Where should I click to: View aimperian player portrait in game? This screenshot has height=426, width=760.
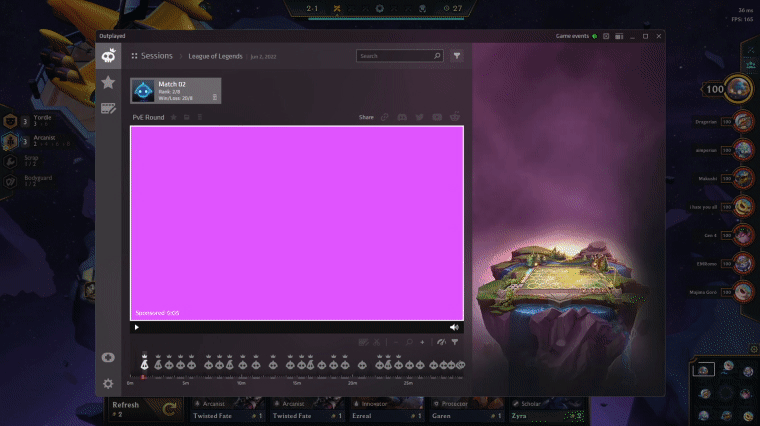click(x=743, y=150)
